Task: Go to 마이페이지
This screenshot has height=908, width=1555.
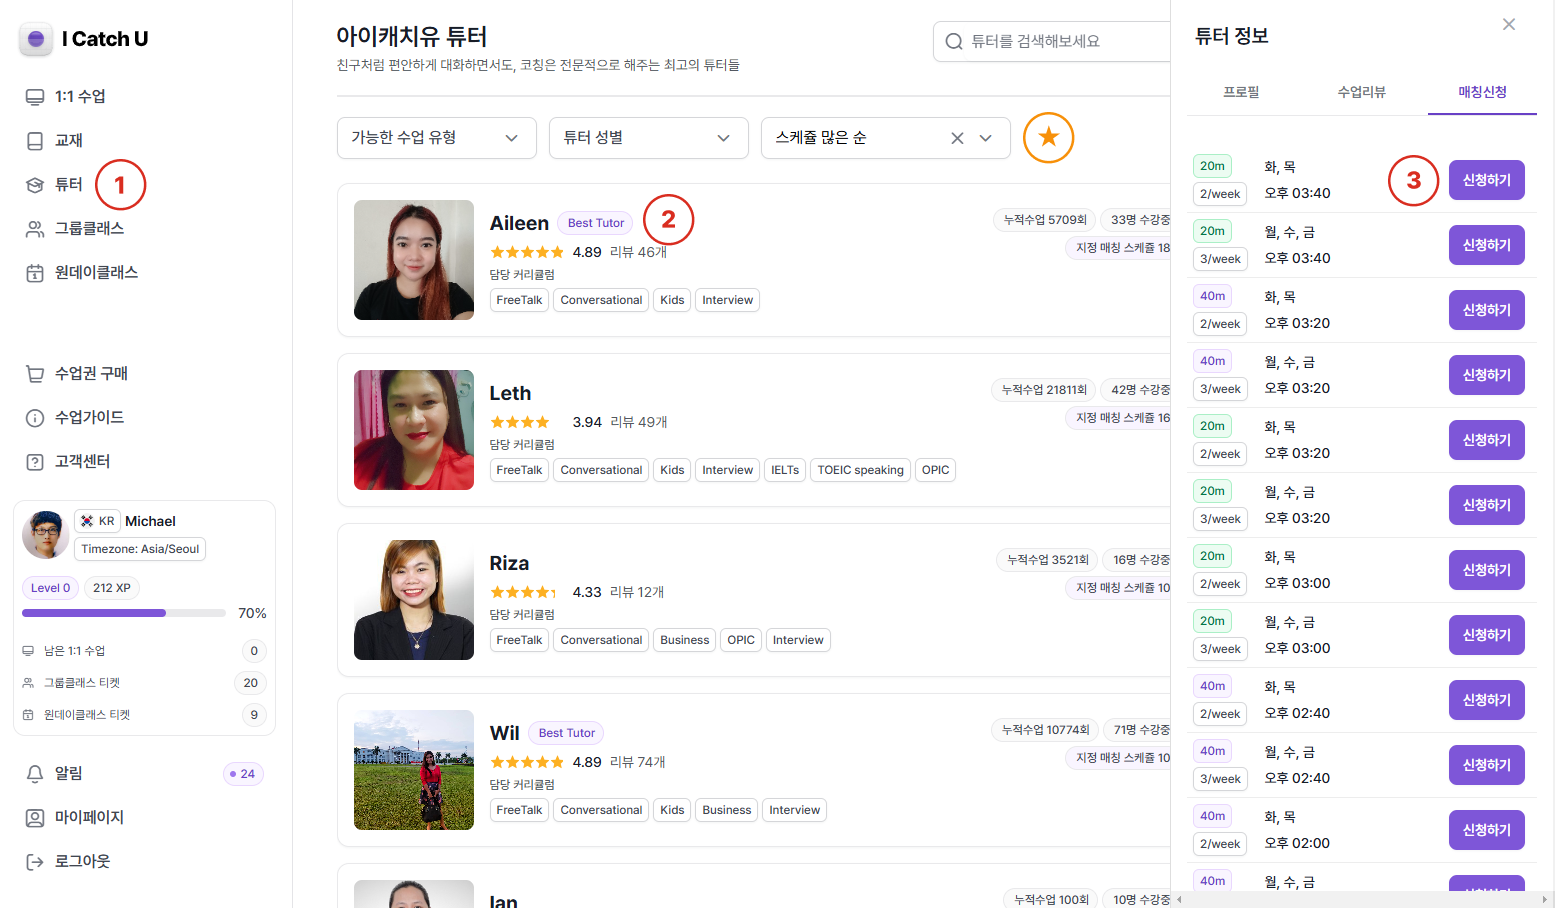Action: (75, 818)
